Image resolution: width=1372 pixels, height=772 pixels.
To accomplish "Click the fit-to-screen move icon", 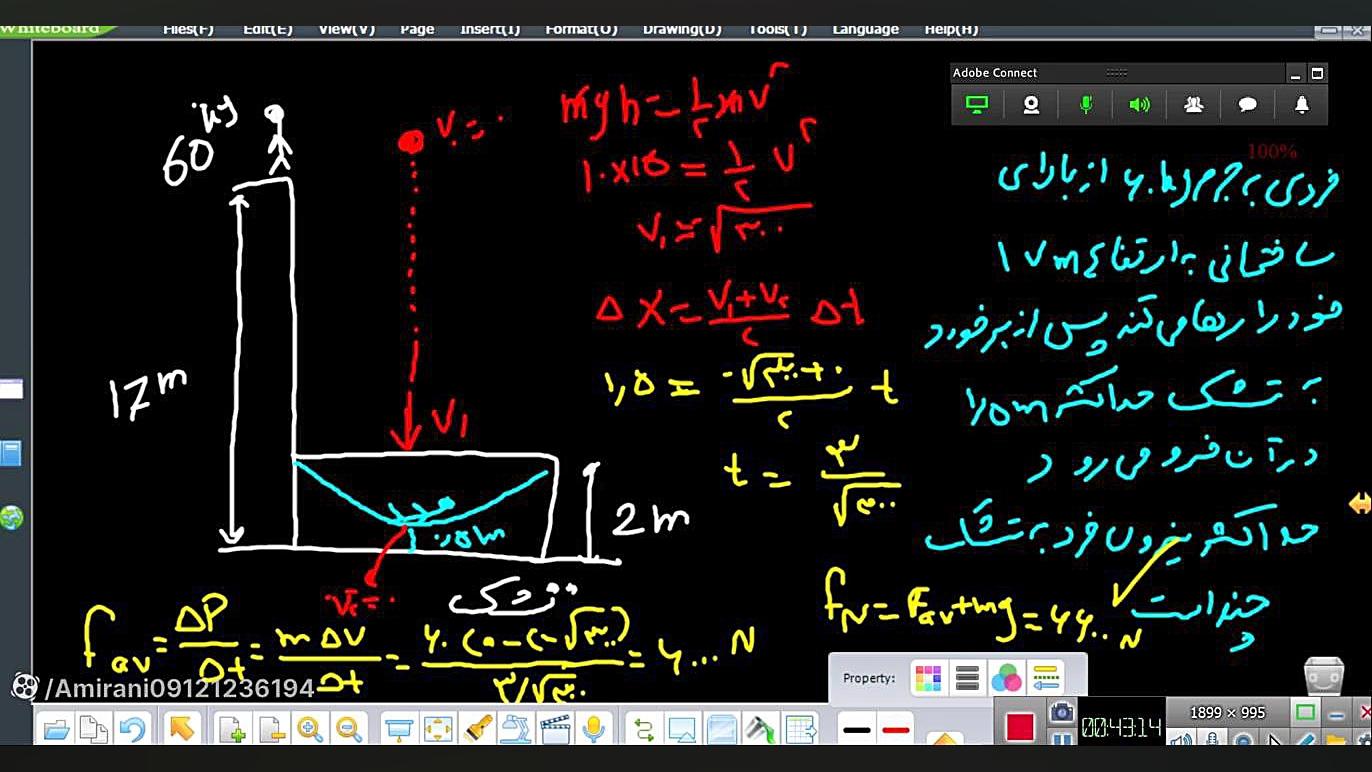I will point(437,730).
